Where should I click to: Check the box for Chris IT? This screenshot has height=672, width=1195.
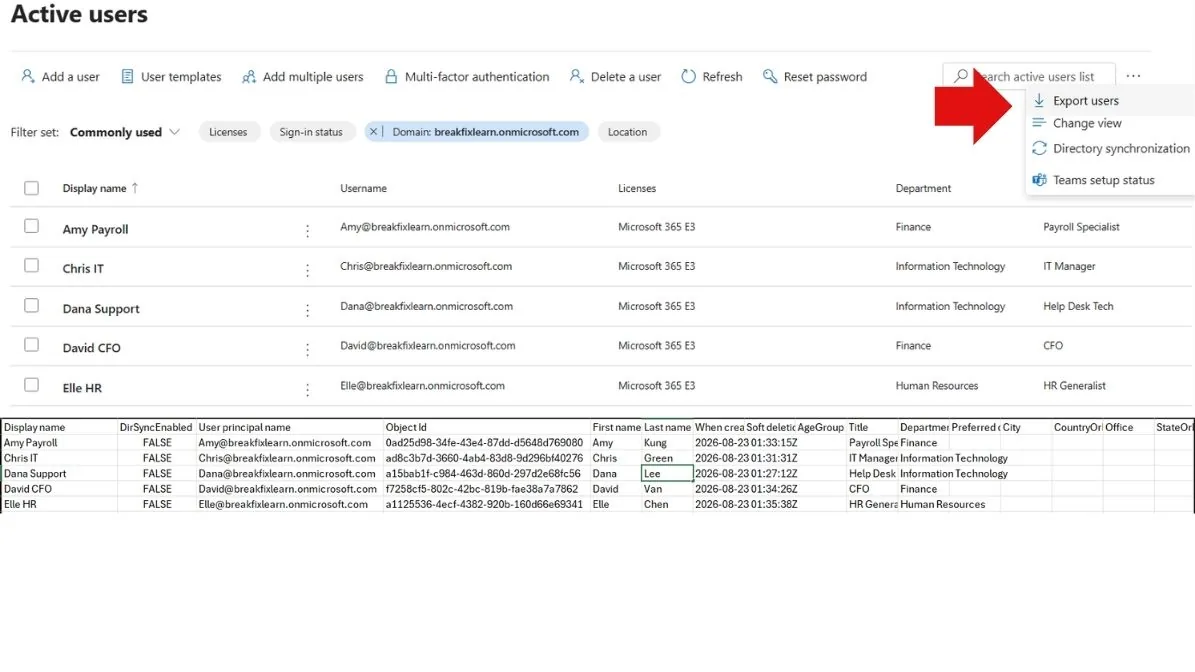(31, 266)
